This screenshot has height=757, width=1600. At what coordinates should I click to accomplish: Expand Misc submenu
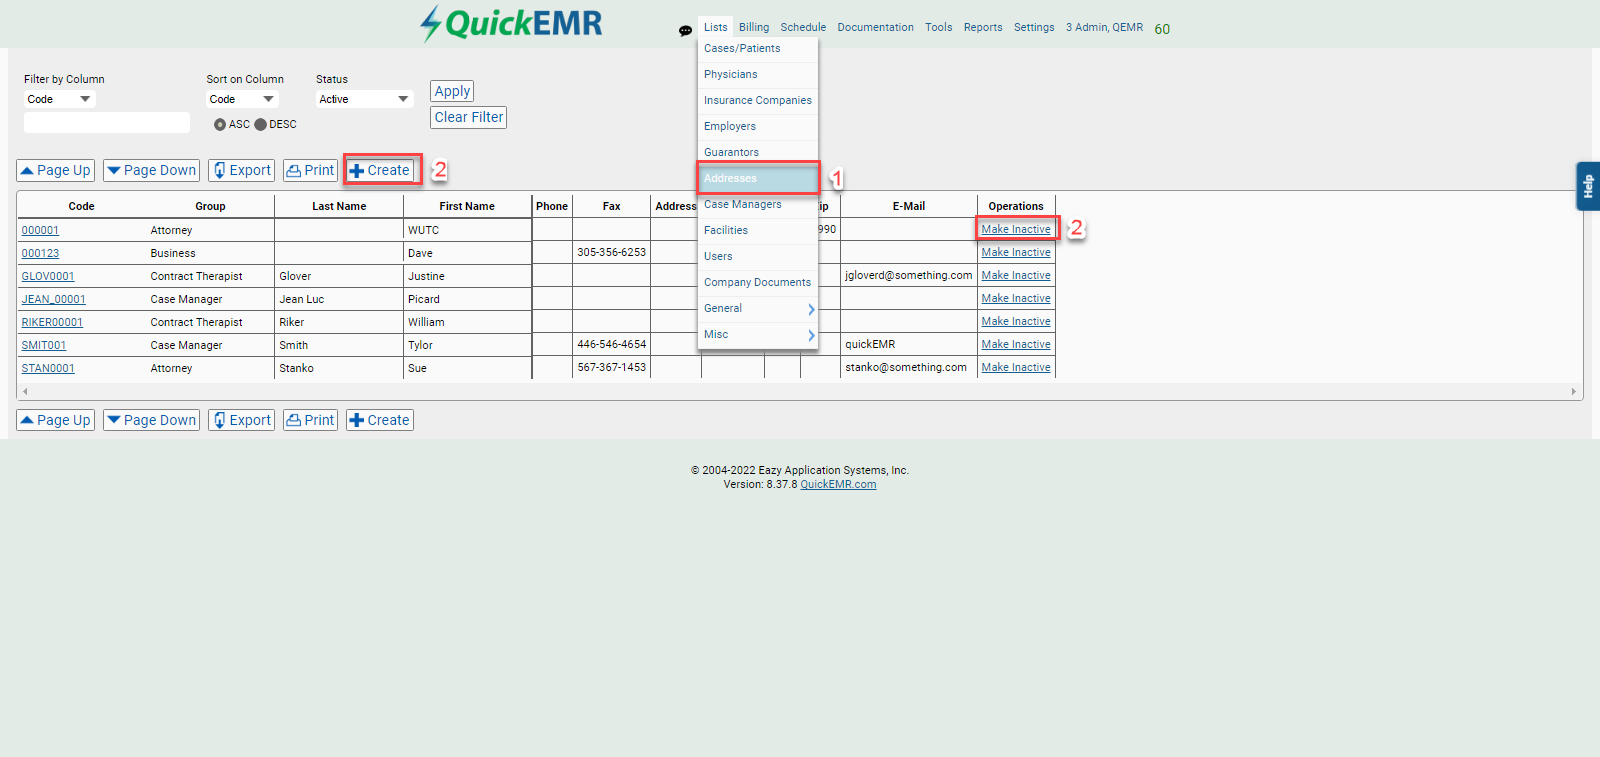(x=758, y=335)
